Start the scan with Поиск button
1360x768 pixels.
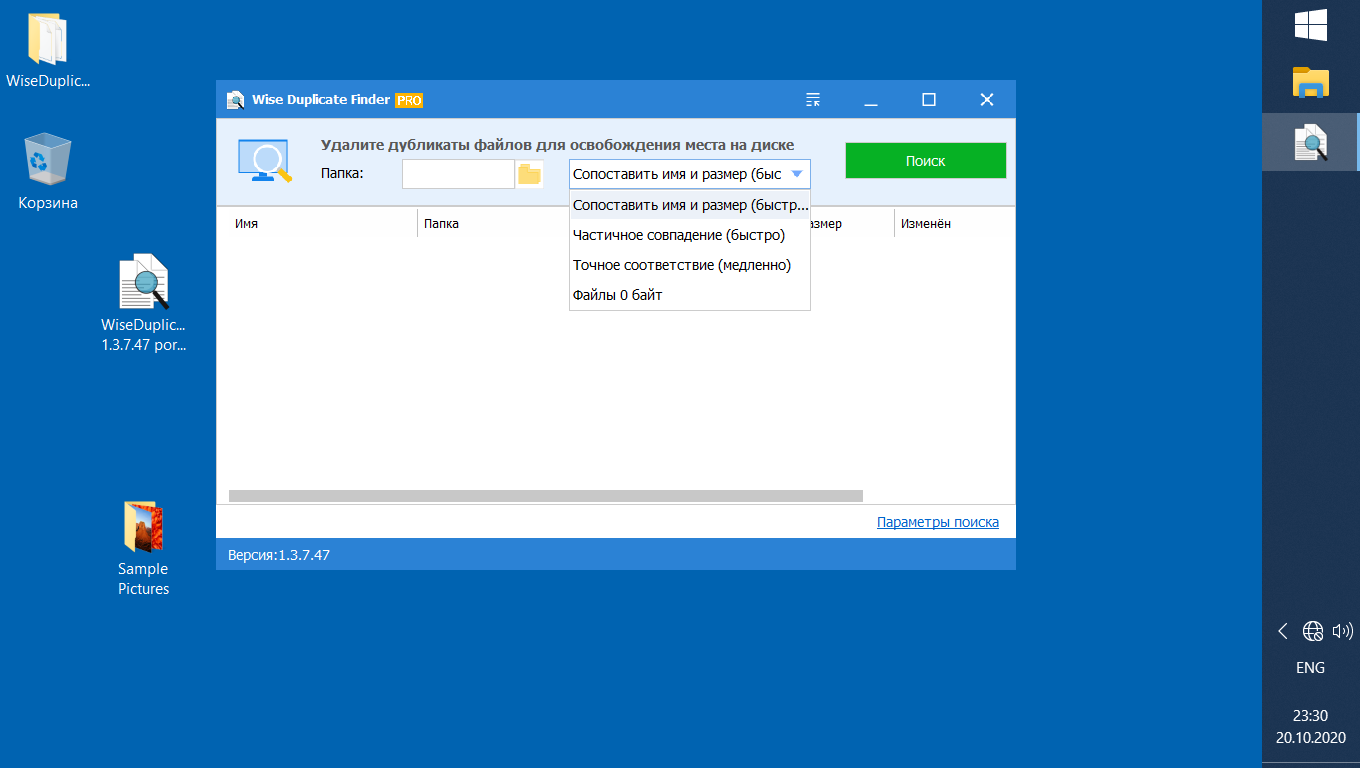tap(926, 161)
